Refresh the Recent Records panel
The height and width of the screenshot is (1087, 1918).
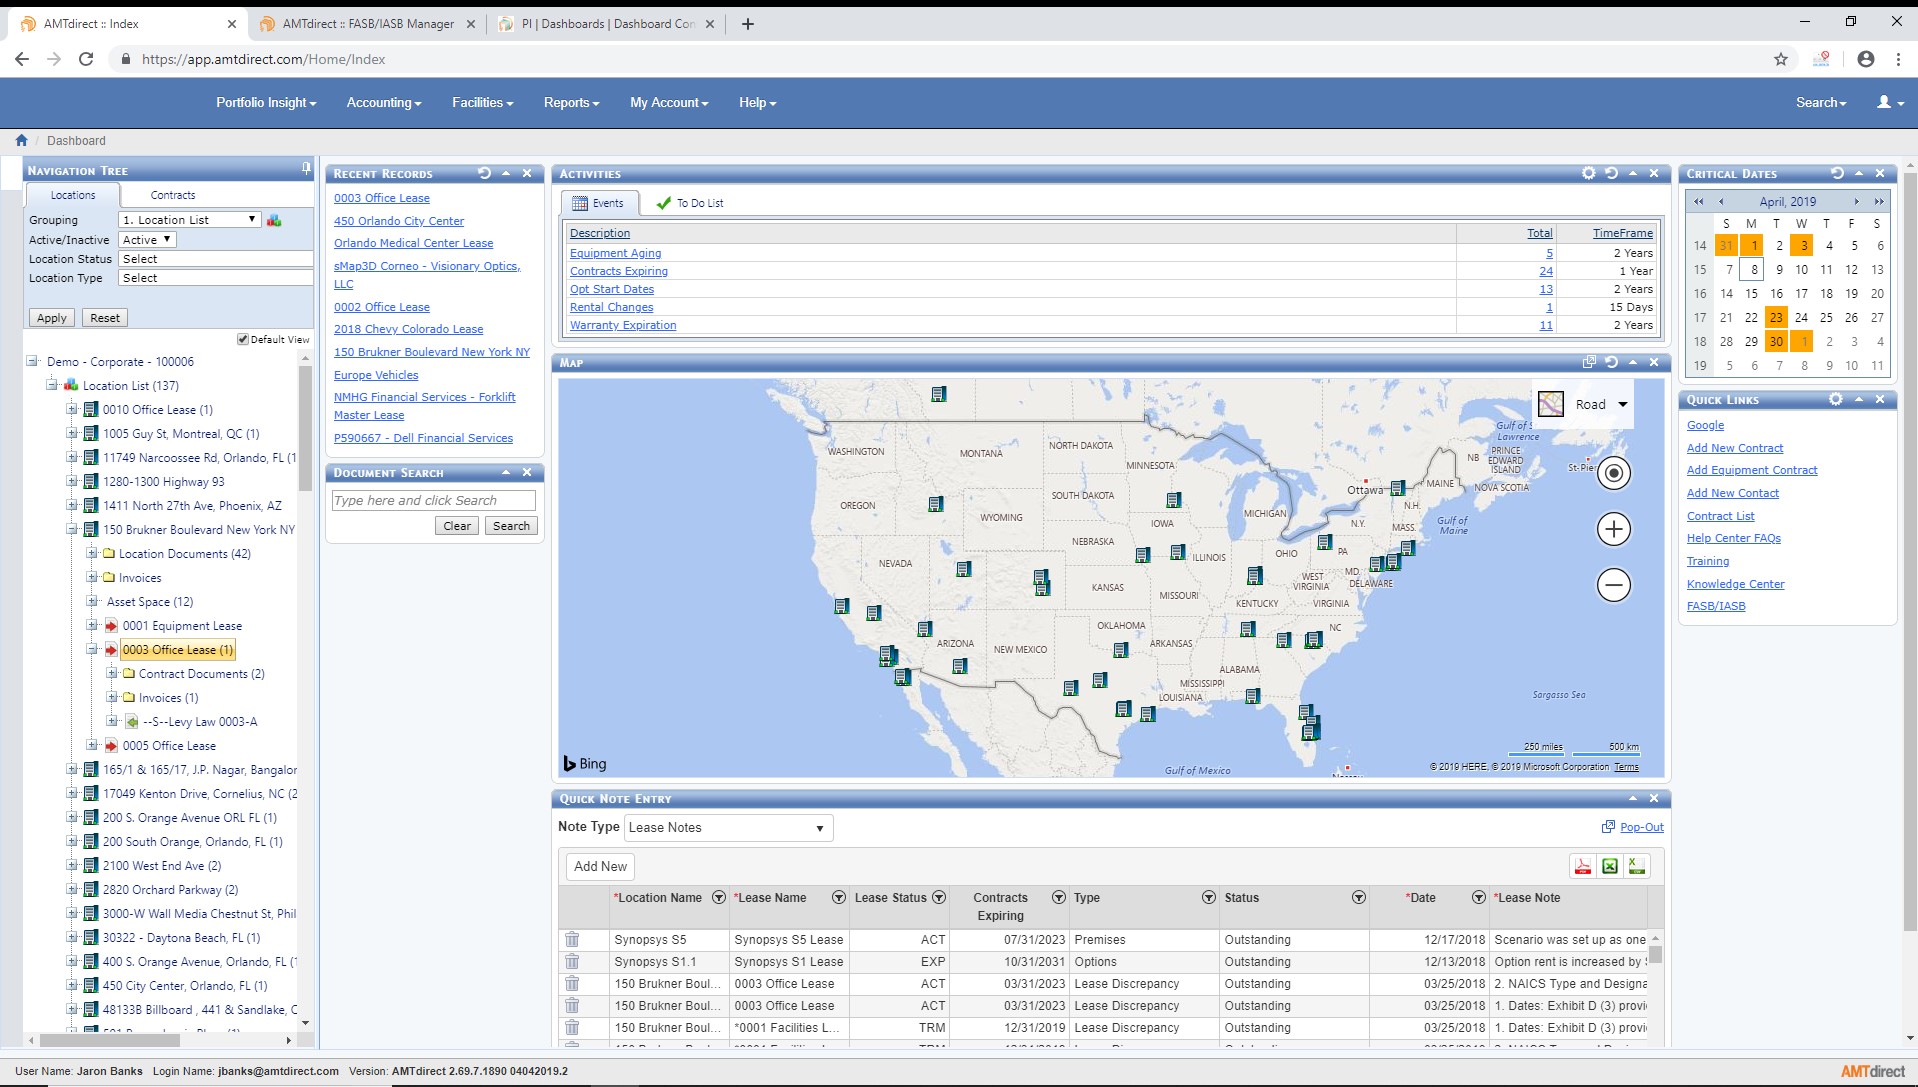tap(484, 173)
